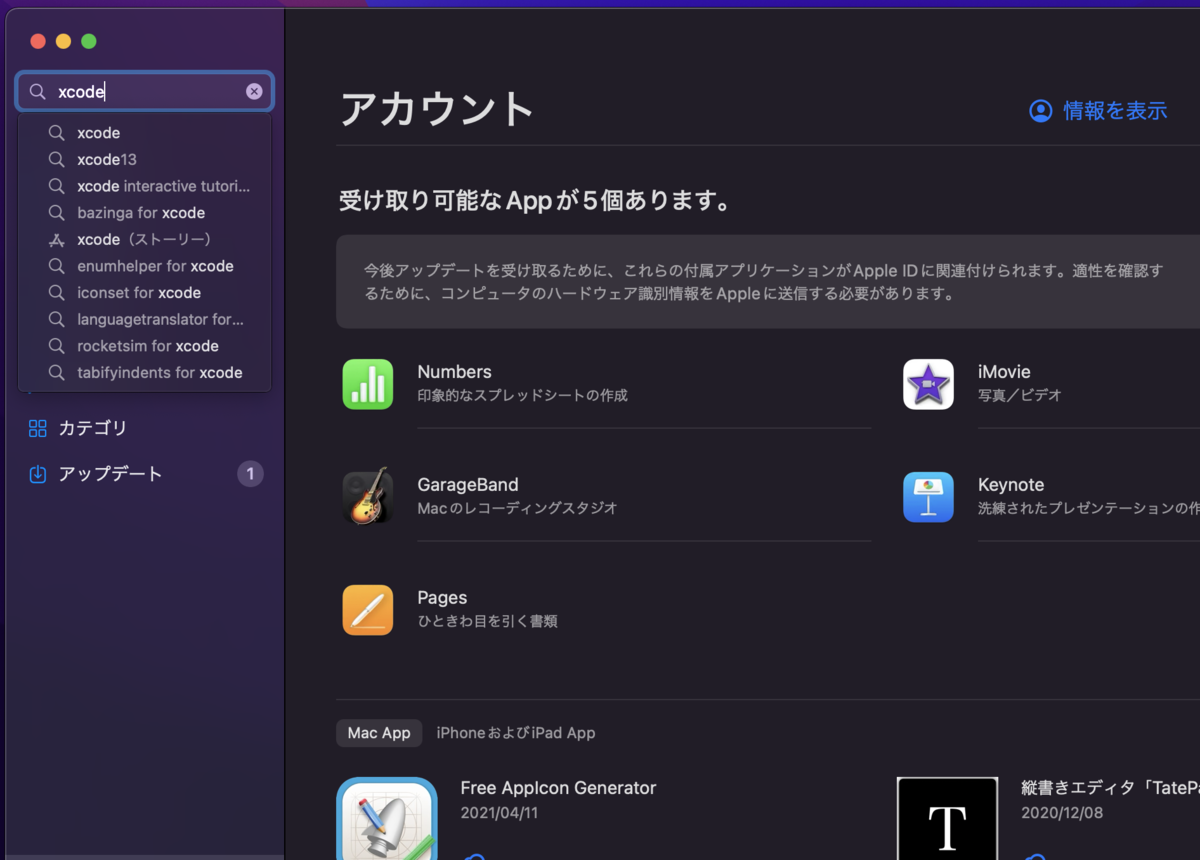Viewport: 1200px width, 860px height.
Task: Open アップデート showing one pending update
Action: coord(100,474)
